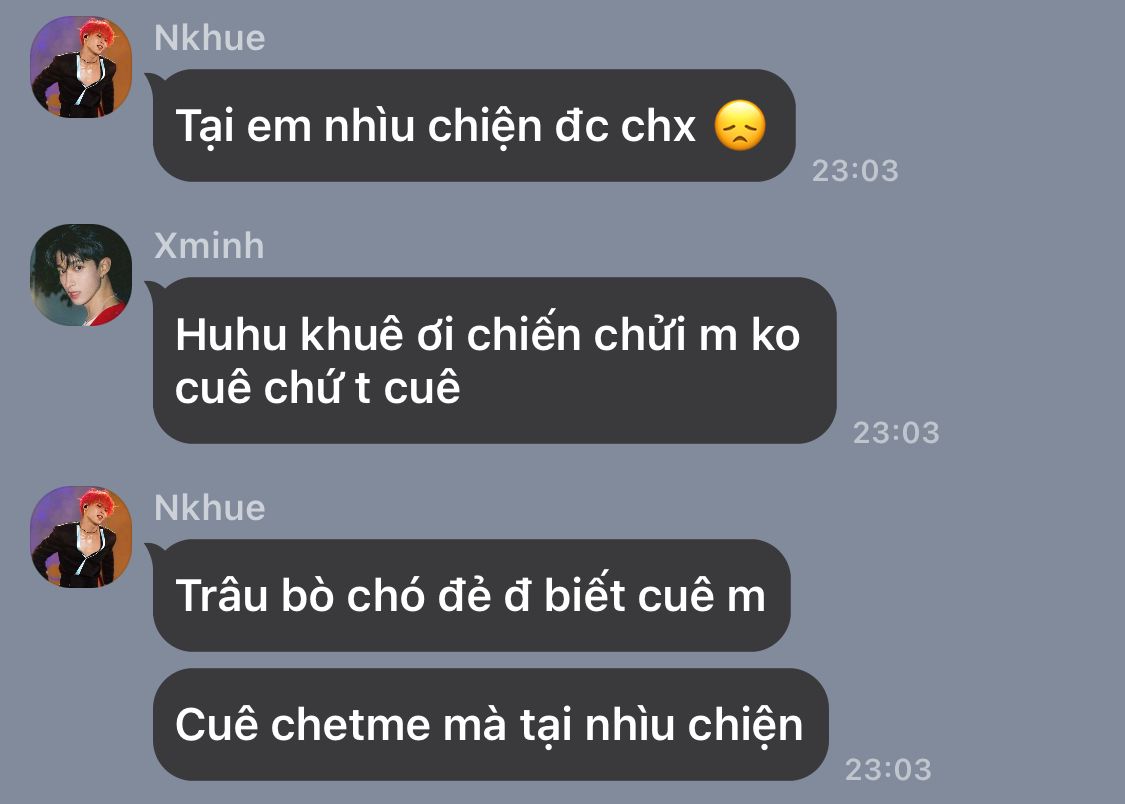Open Xminh's profile picture
The width and height of the screenshot is (1125, 804).
coord(81,275)
